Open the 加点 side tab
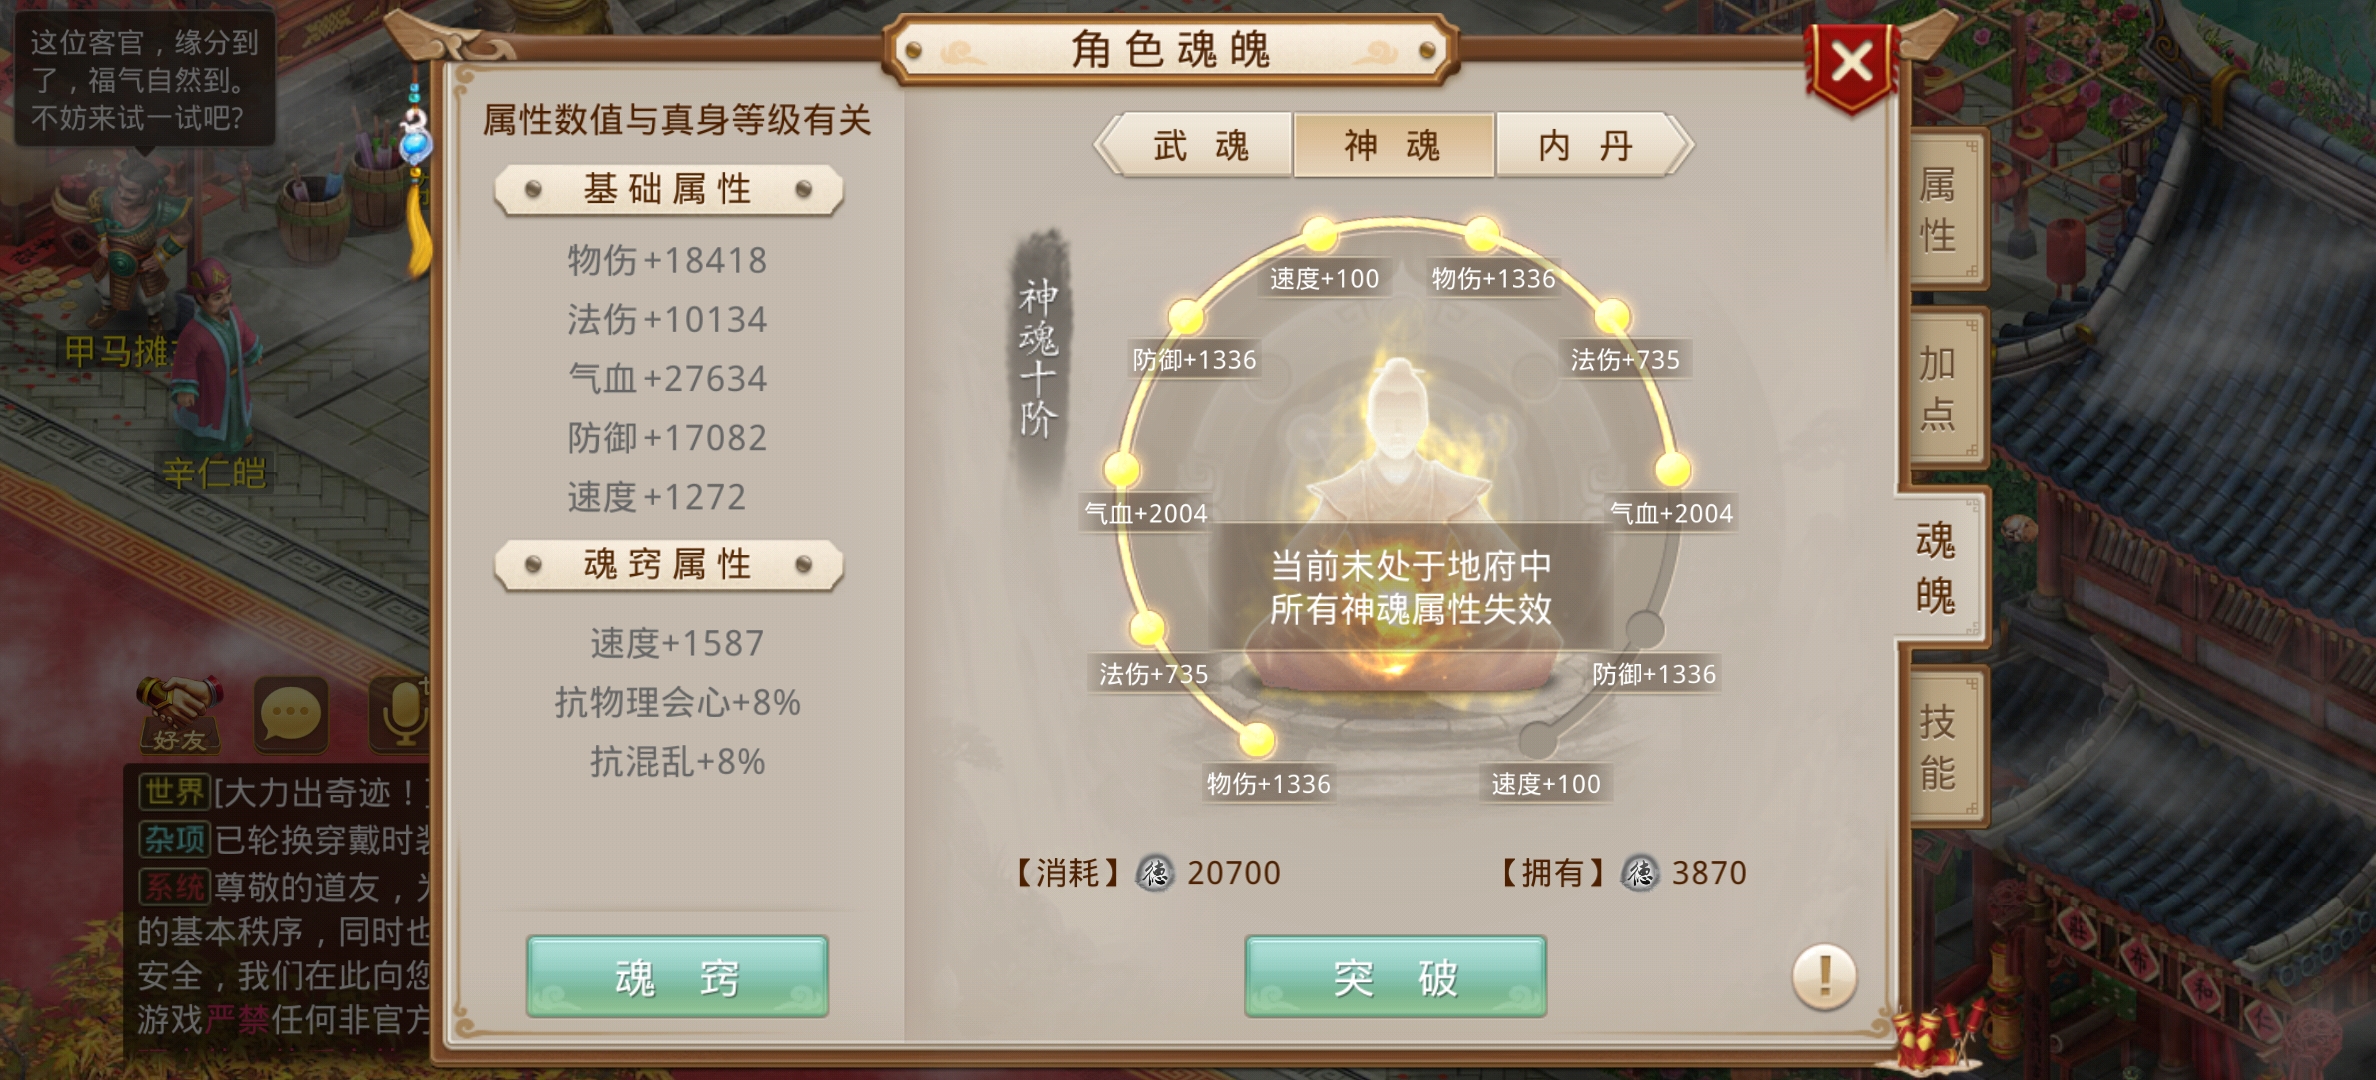The height and width of the screenshot is (1080, 2376). point(1940,388)
